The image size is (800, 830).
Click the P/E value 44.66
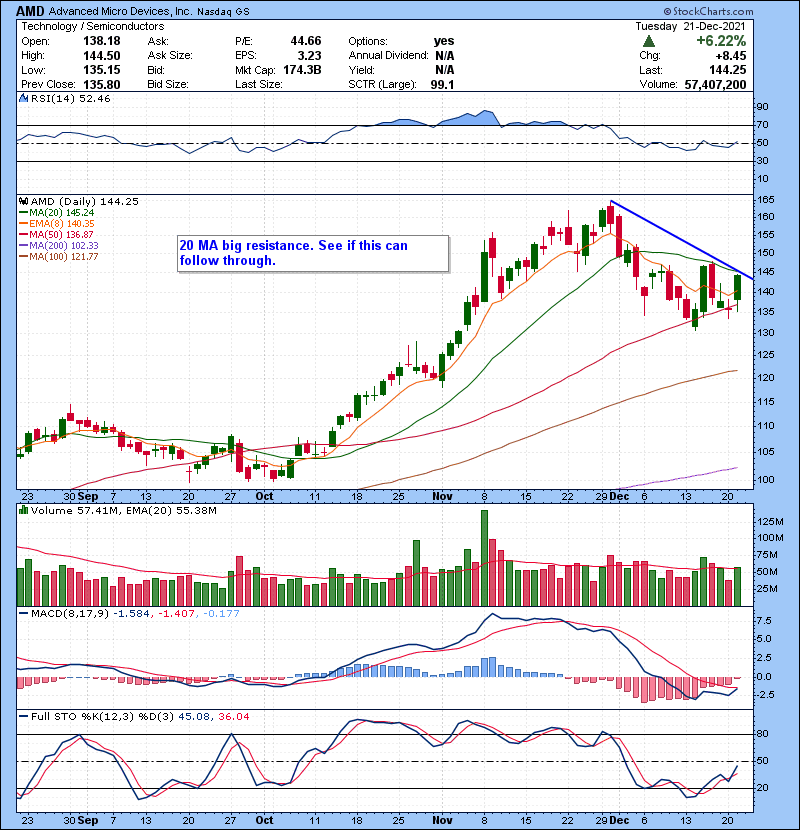[306, 41]
